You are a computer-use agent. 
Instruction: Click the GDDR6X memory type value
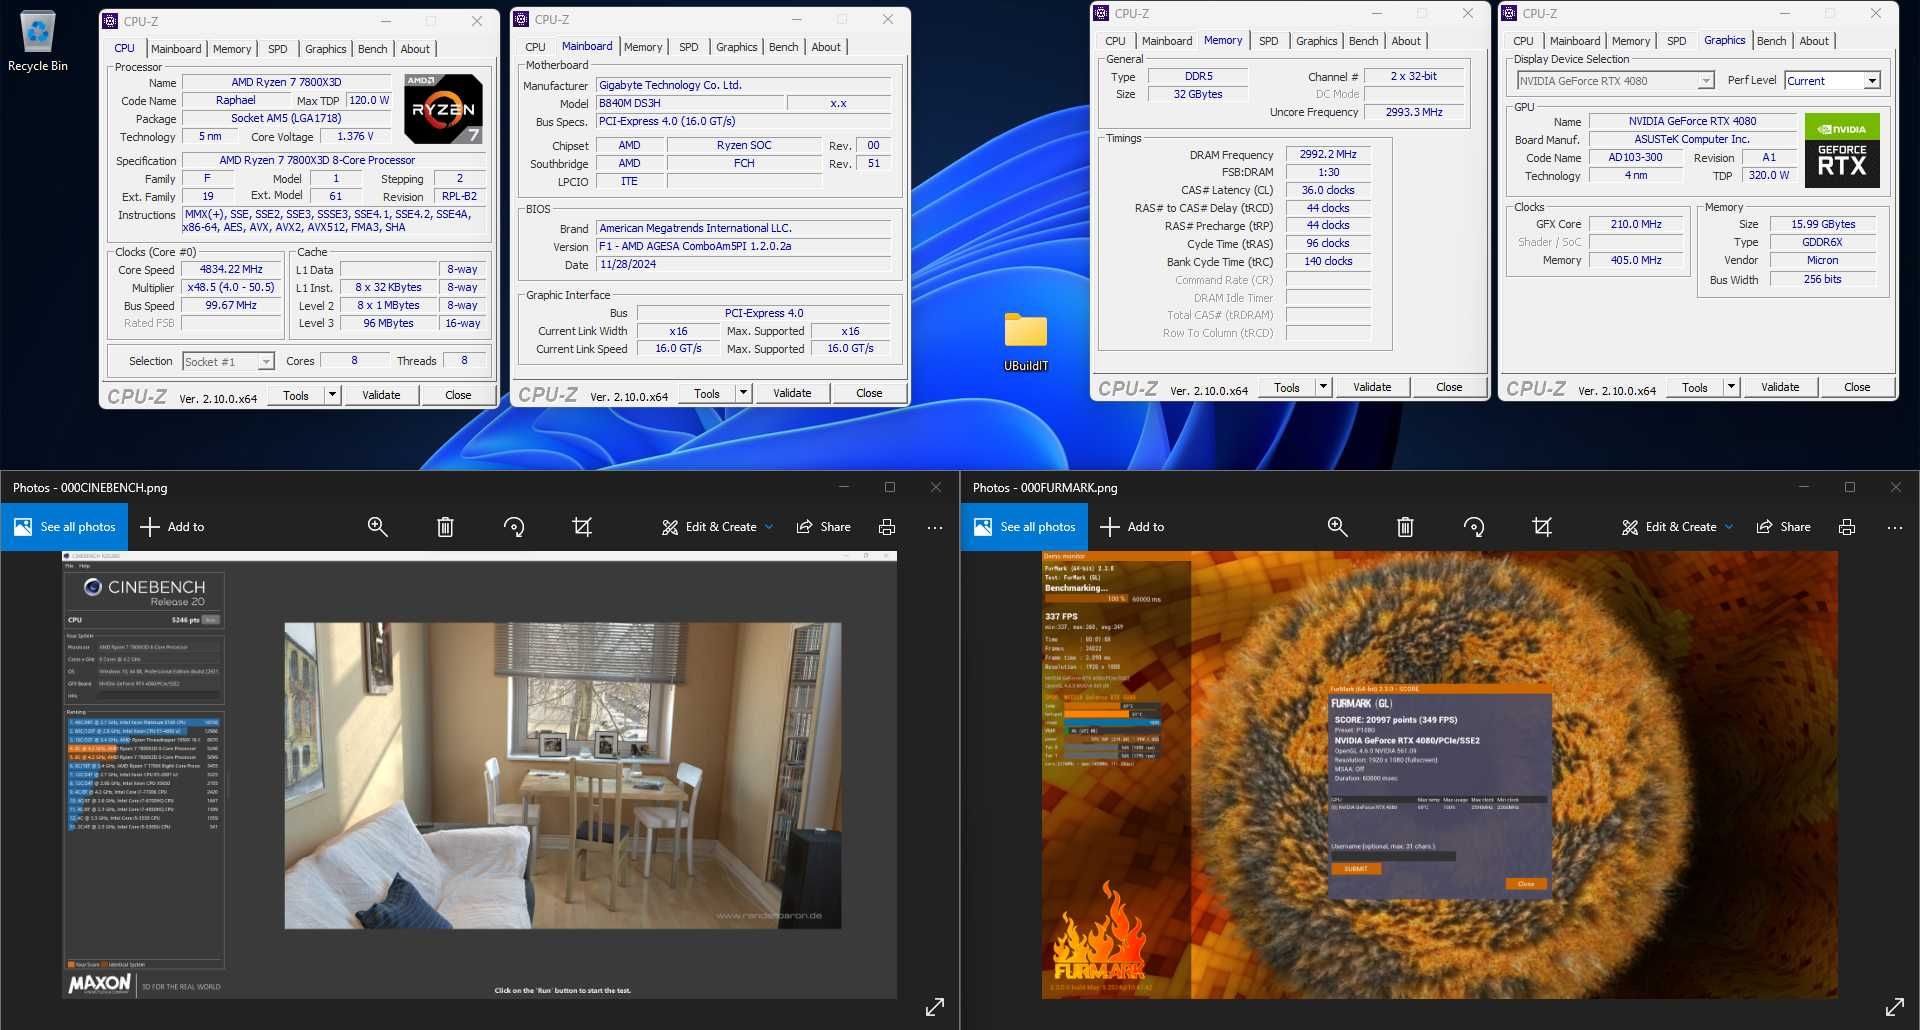pos(1822,242)
